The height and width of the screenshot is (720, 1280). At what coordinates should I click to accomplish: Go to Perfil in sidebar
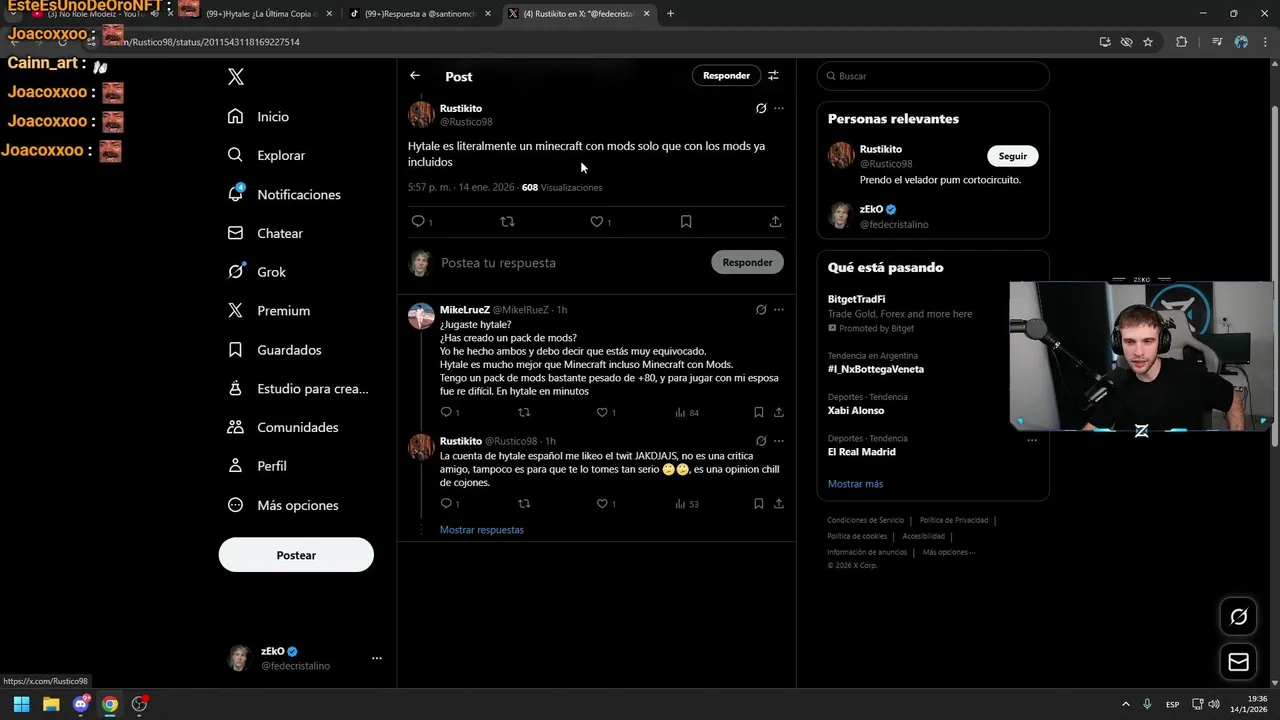point(257,466)
